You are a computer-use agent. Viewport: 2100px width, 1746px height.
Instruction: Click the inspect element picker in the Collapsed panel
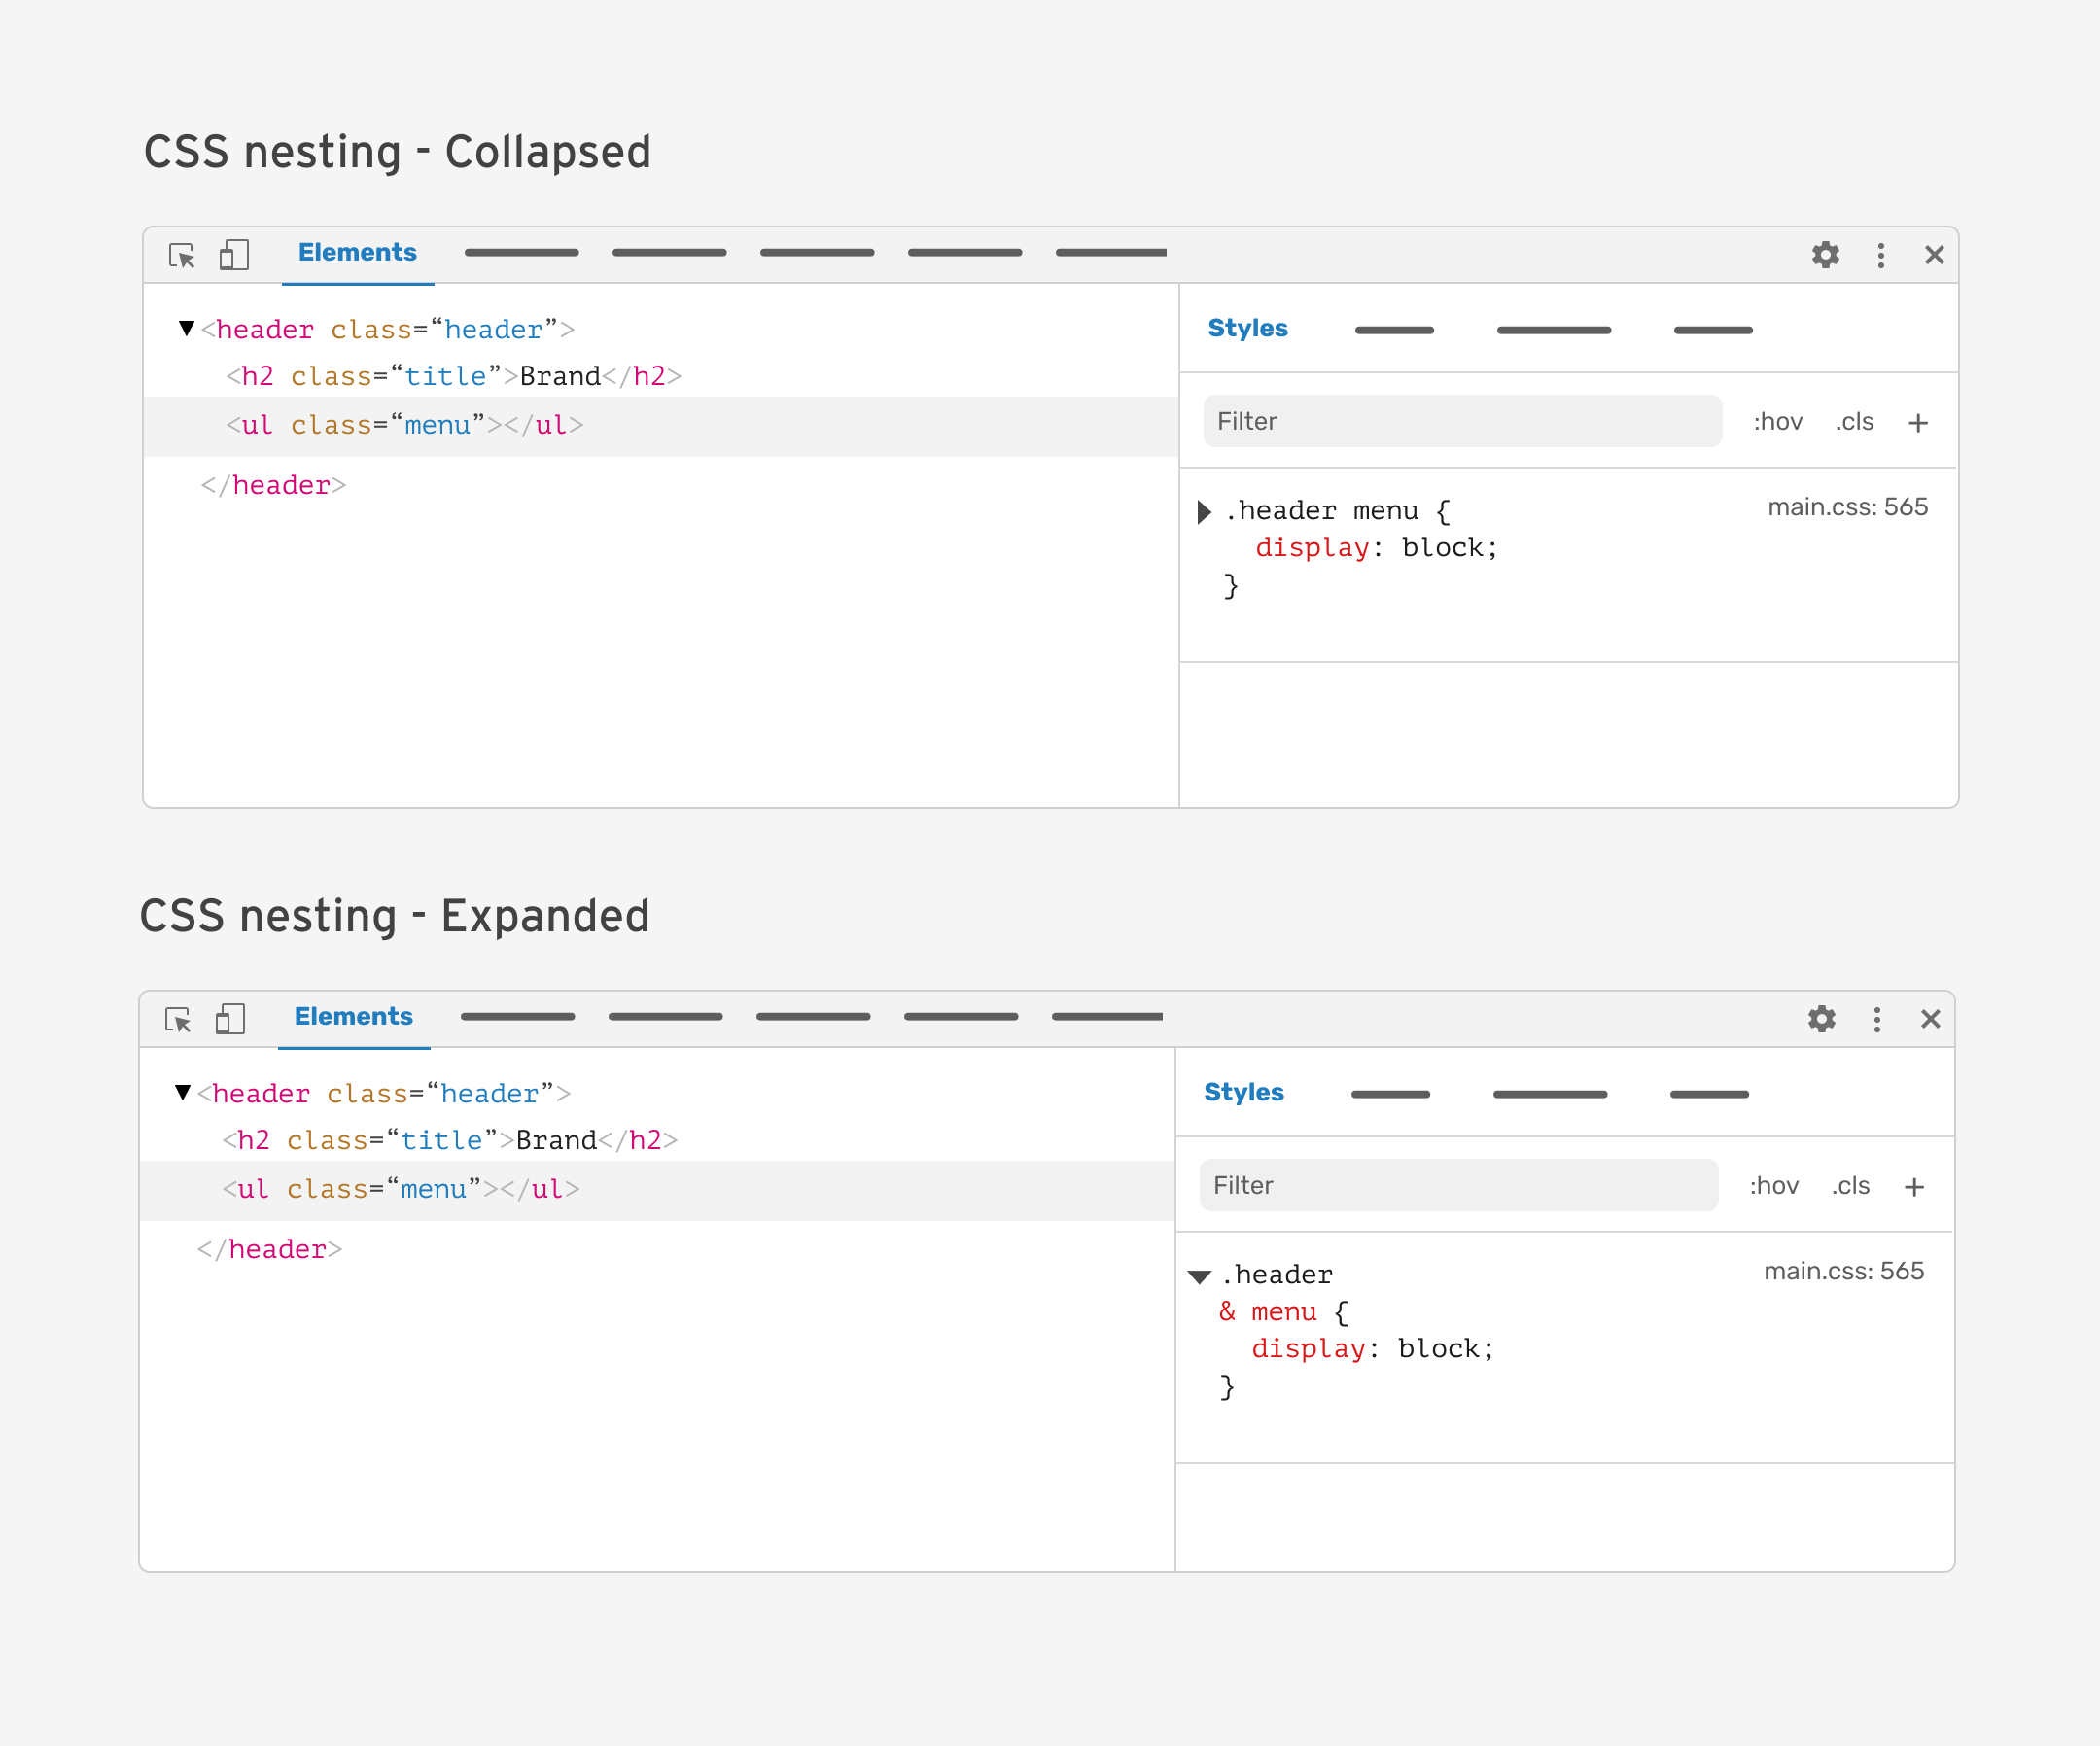182,255
